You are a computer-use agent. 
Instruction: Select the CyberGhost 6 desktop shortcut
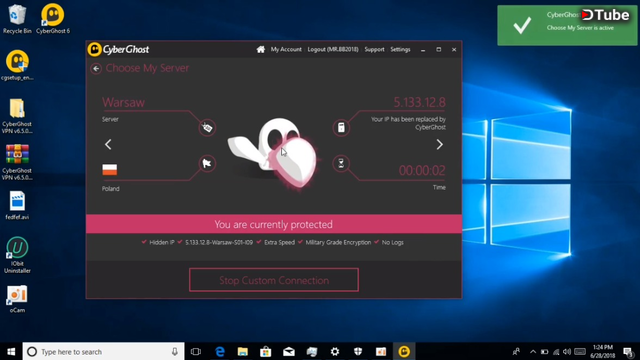(53, 19)
